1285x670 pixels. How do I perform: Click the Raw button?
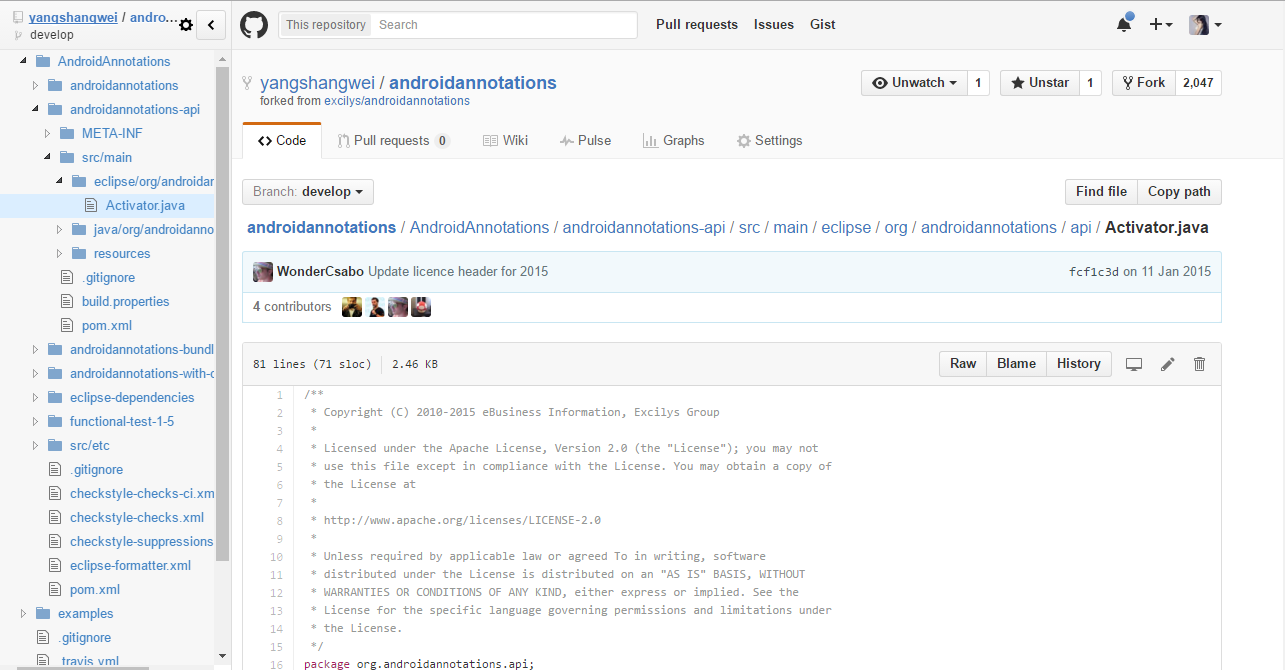[963, 364]
